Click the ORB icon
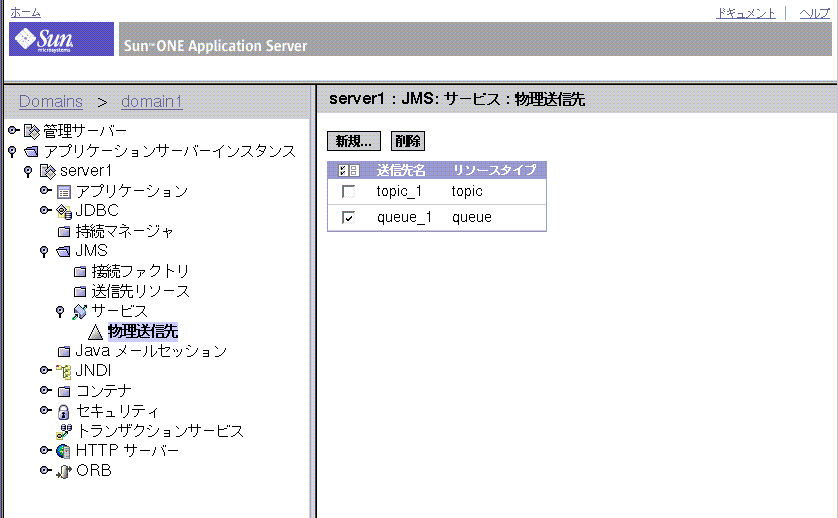This screenshot has width=838, height=518. pos(64,471)
